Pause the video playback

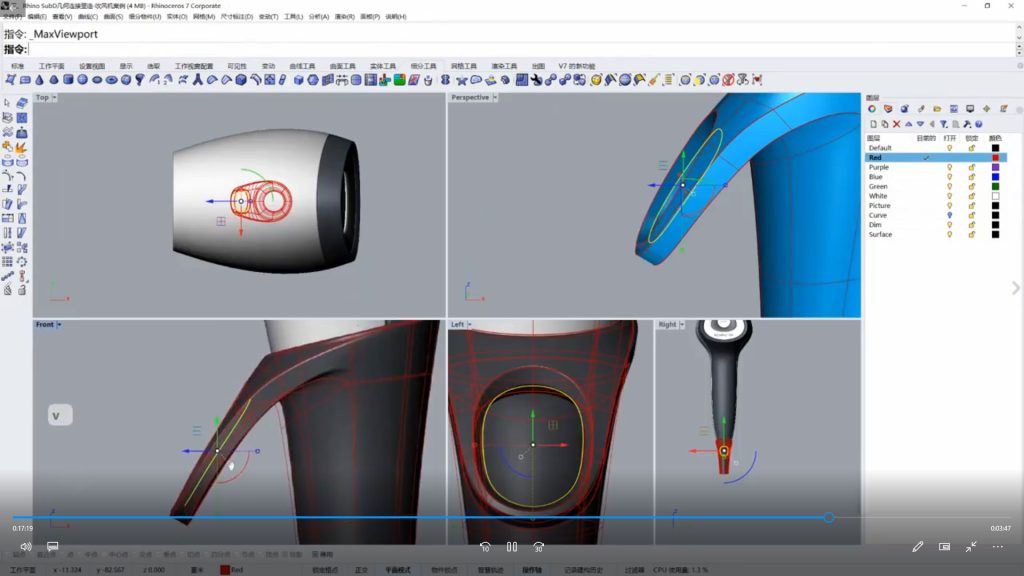coord(511,547)
